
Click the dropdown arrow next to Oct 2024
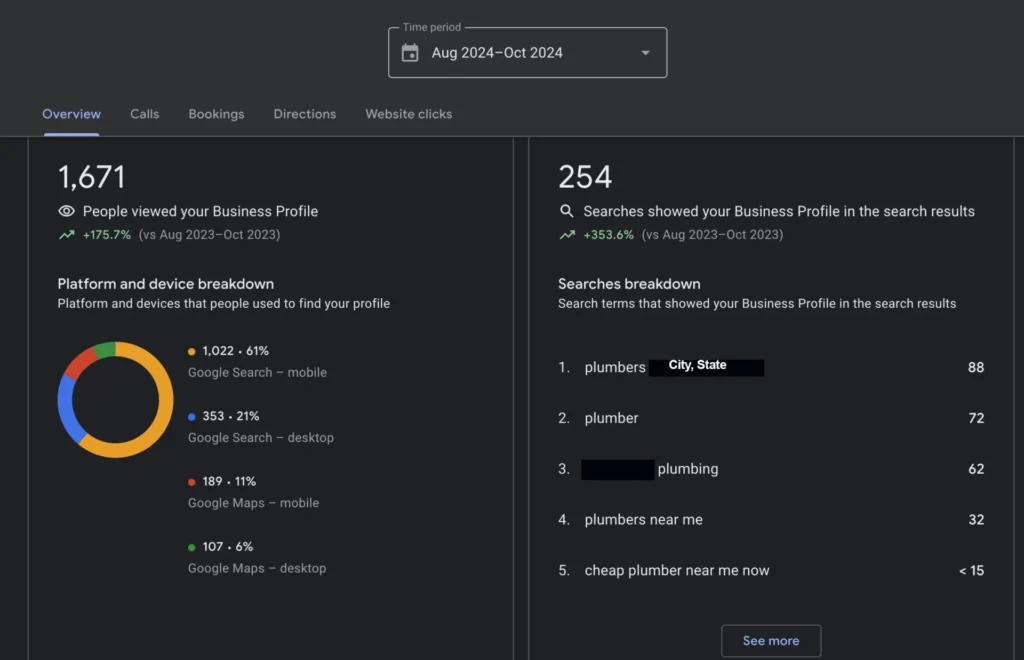coord(645,53)
